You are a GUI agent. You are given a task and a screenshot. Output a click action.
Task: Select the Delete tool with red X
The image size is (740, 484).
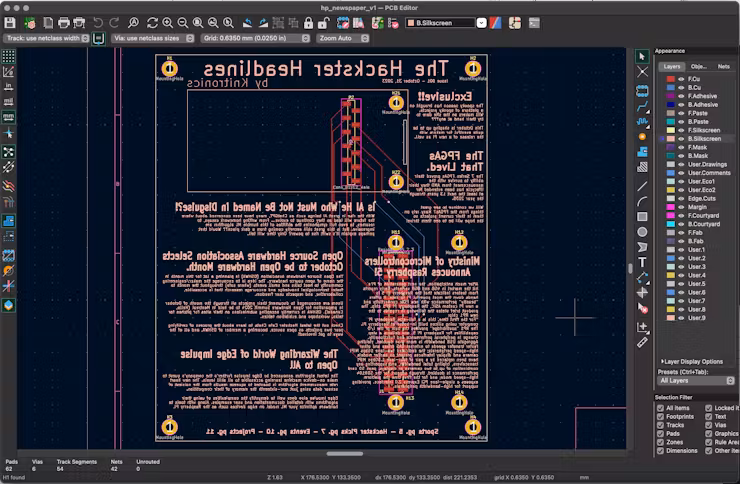tap(642, 308)
